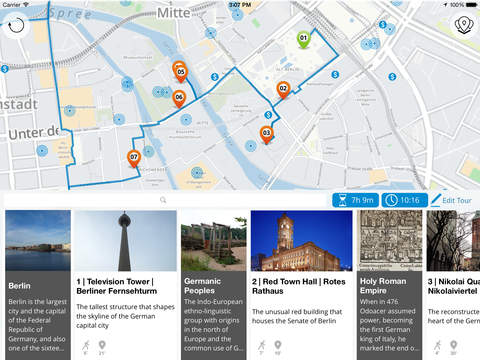Open the Germanic Peoples card
480x360 pixels.
[214, 285]
